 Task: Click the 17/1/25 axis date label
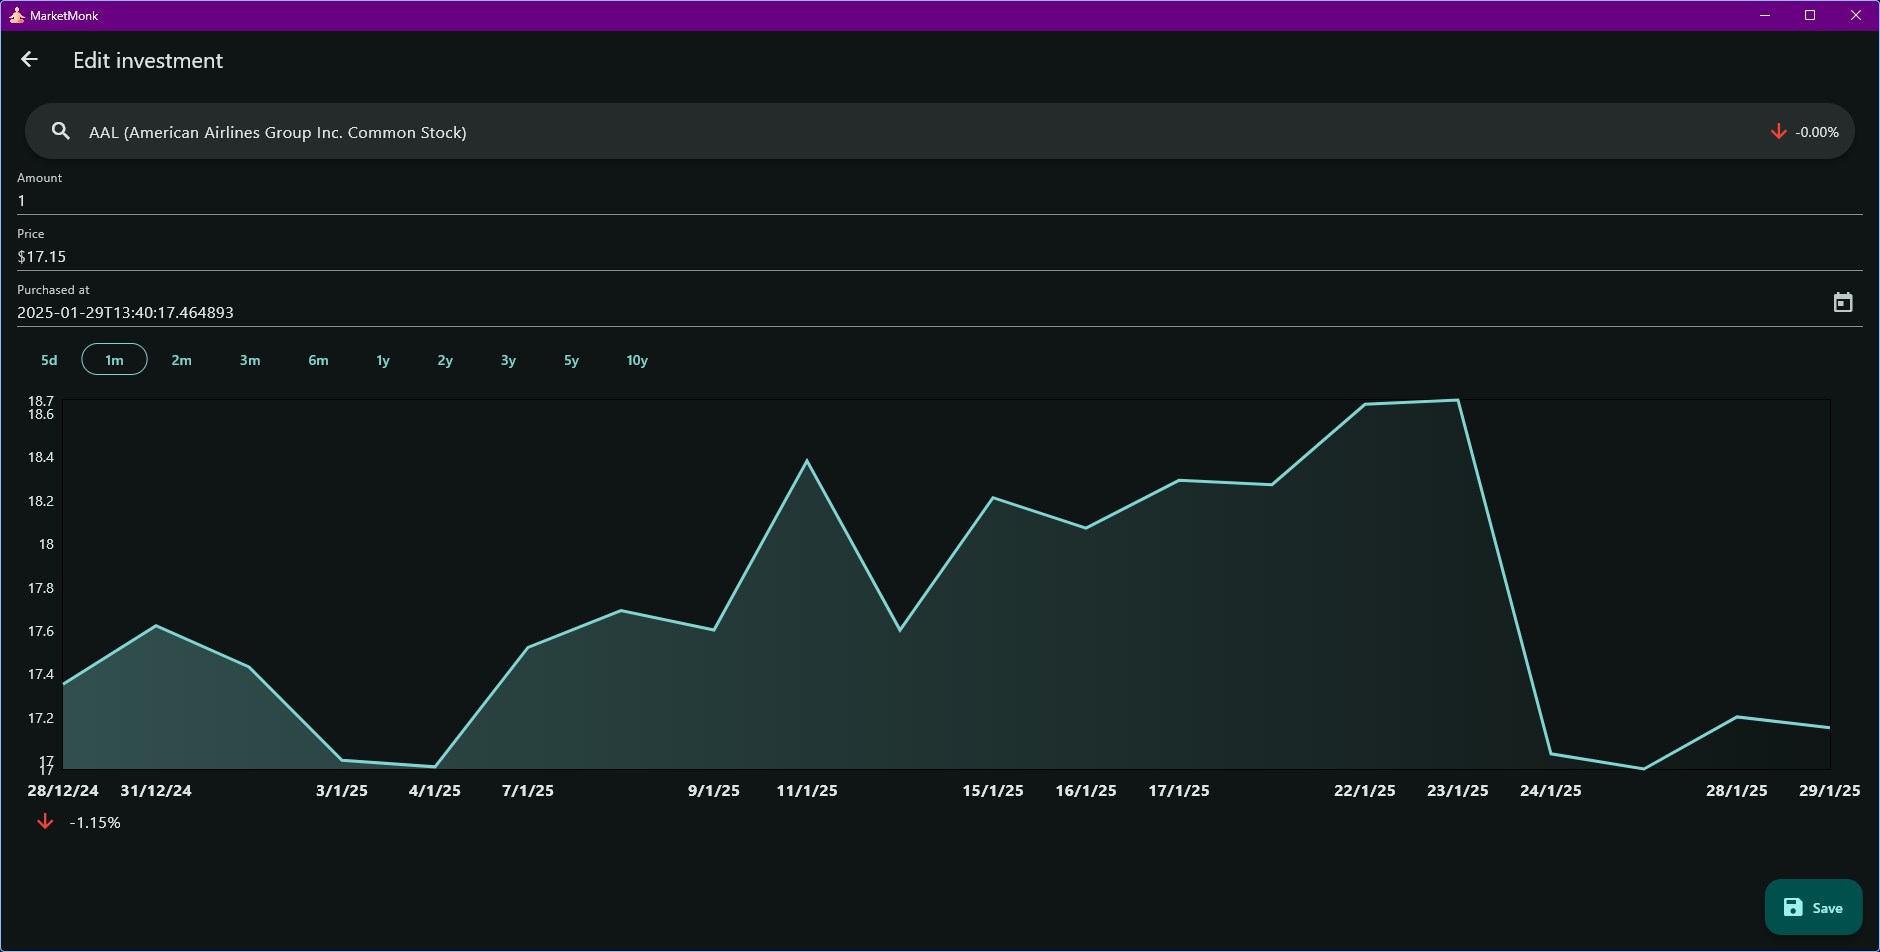click(x=1179, y=790)
